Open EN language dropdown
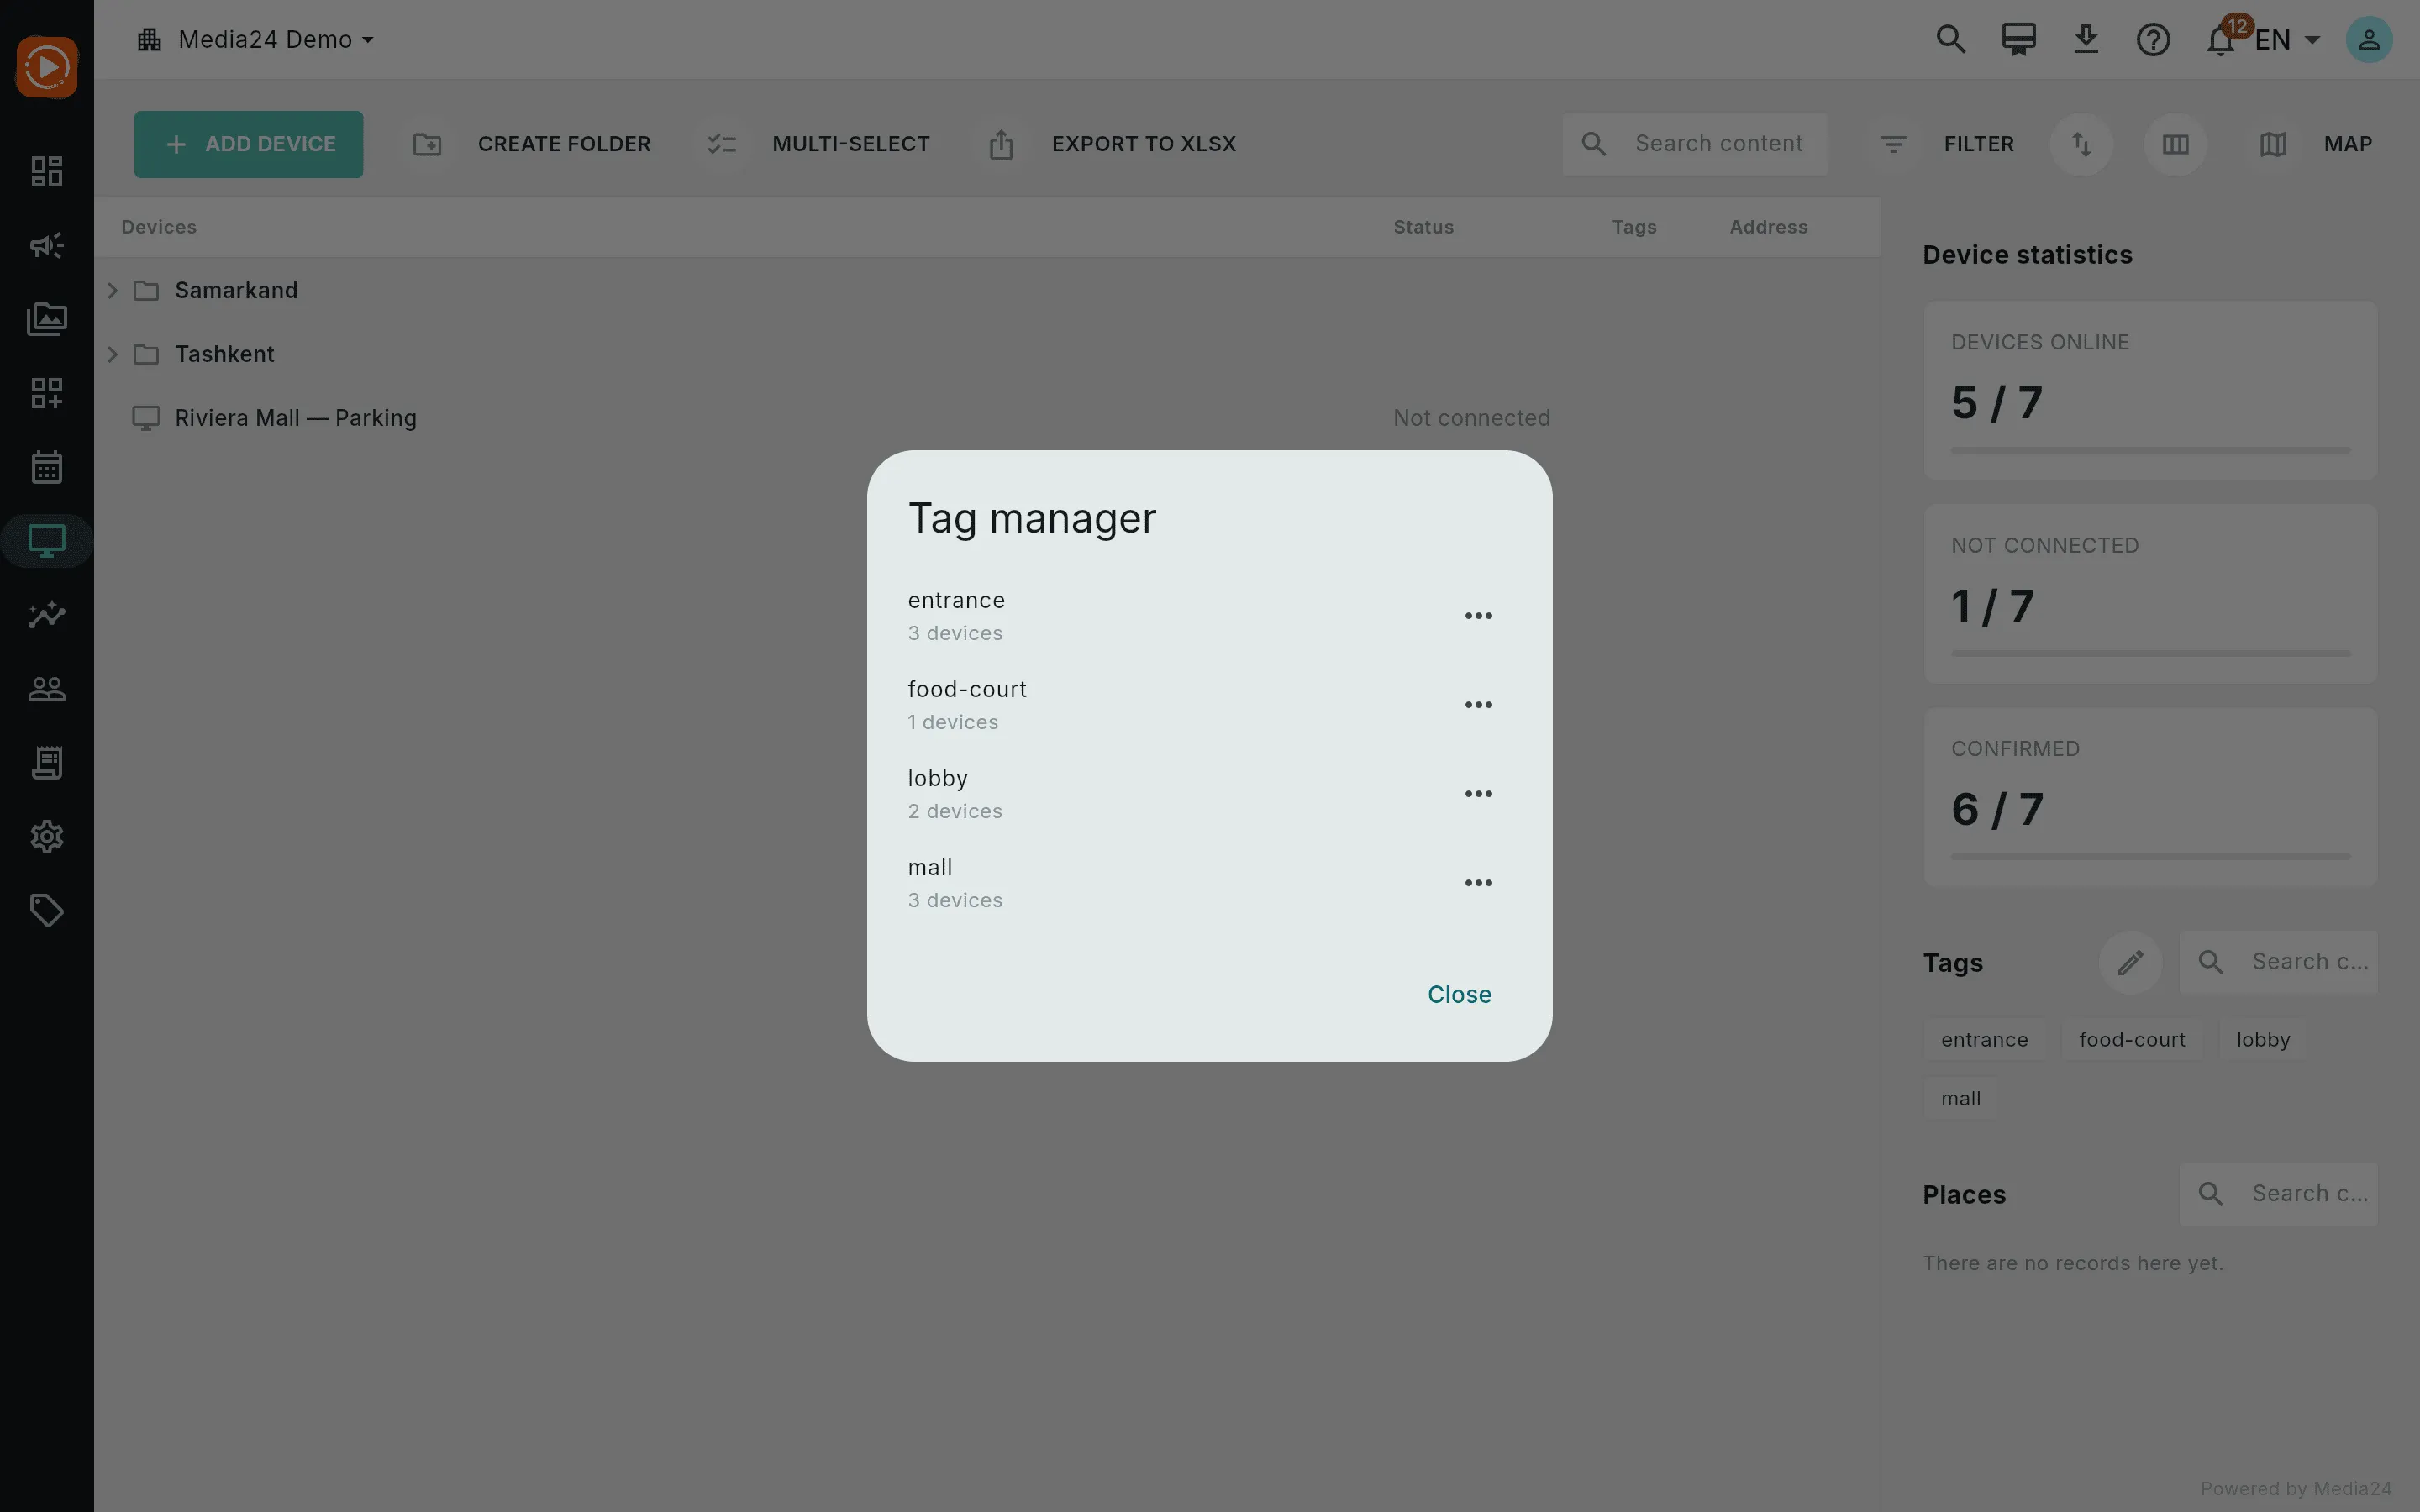The width and height of the screenshot is (2420, 1512). pos(2287,40)
